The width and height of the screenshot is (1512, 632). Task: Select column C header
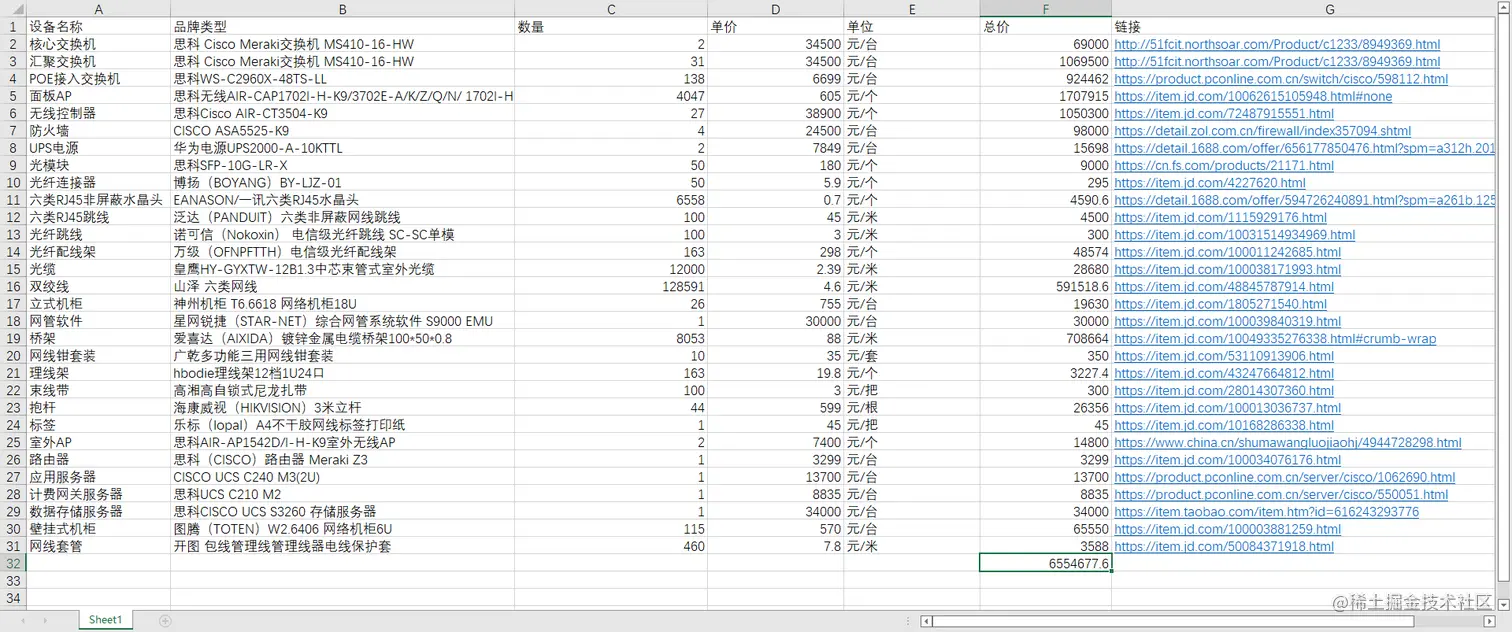611,9
